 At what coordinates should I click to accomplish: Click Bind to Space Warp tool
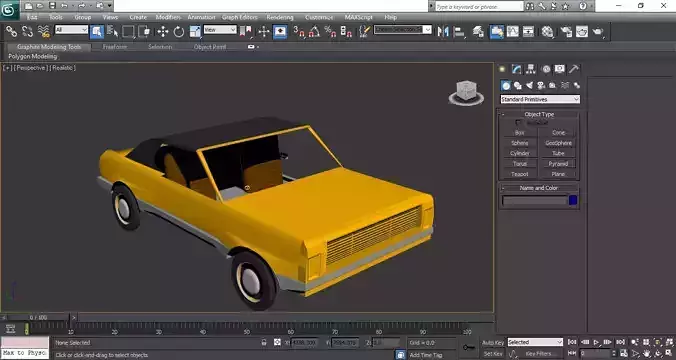click(x=44, y=31)
